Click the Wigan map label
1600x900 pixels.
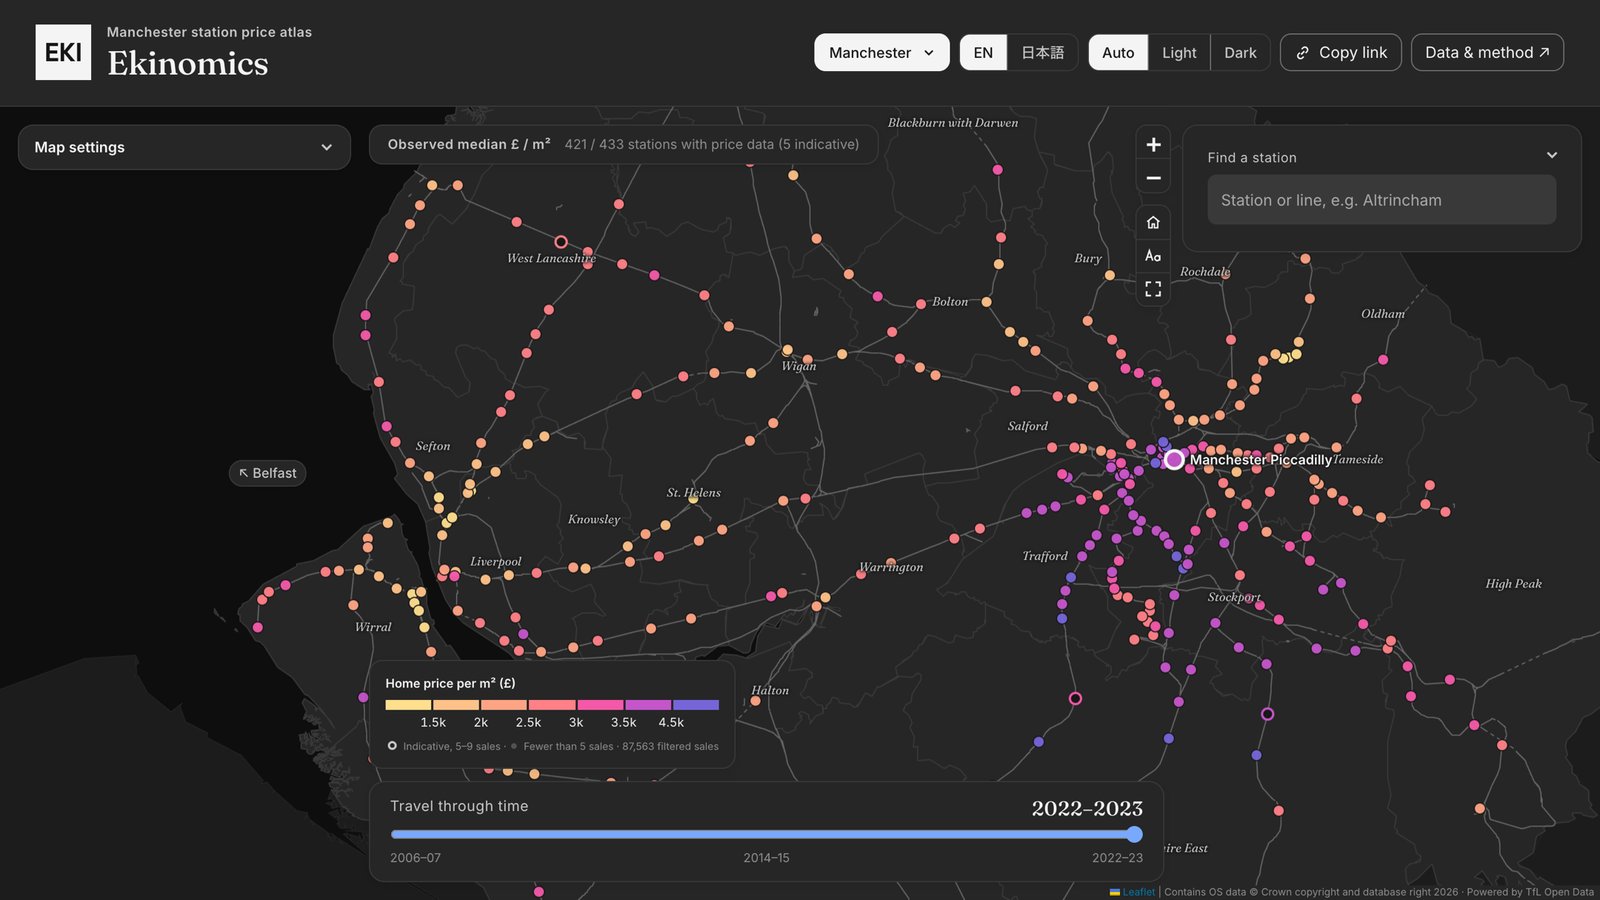[799, 366]
